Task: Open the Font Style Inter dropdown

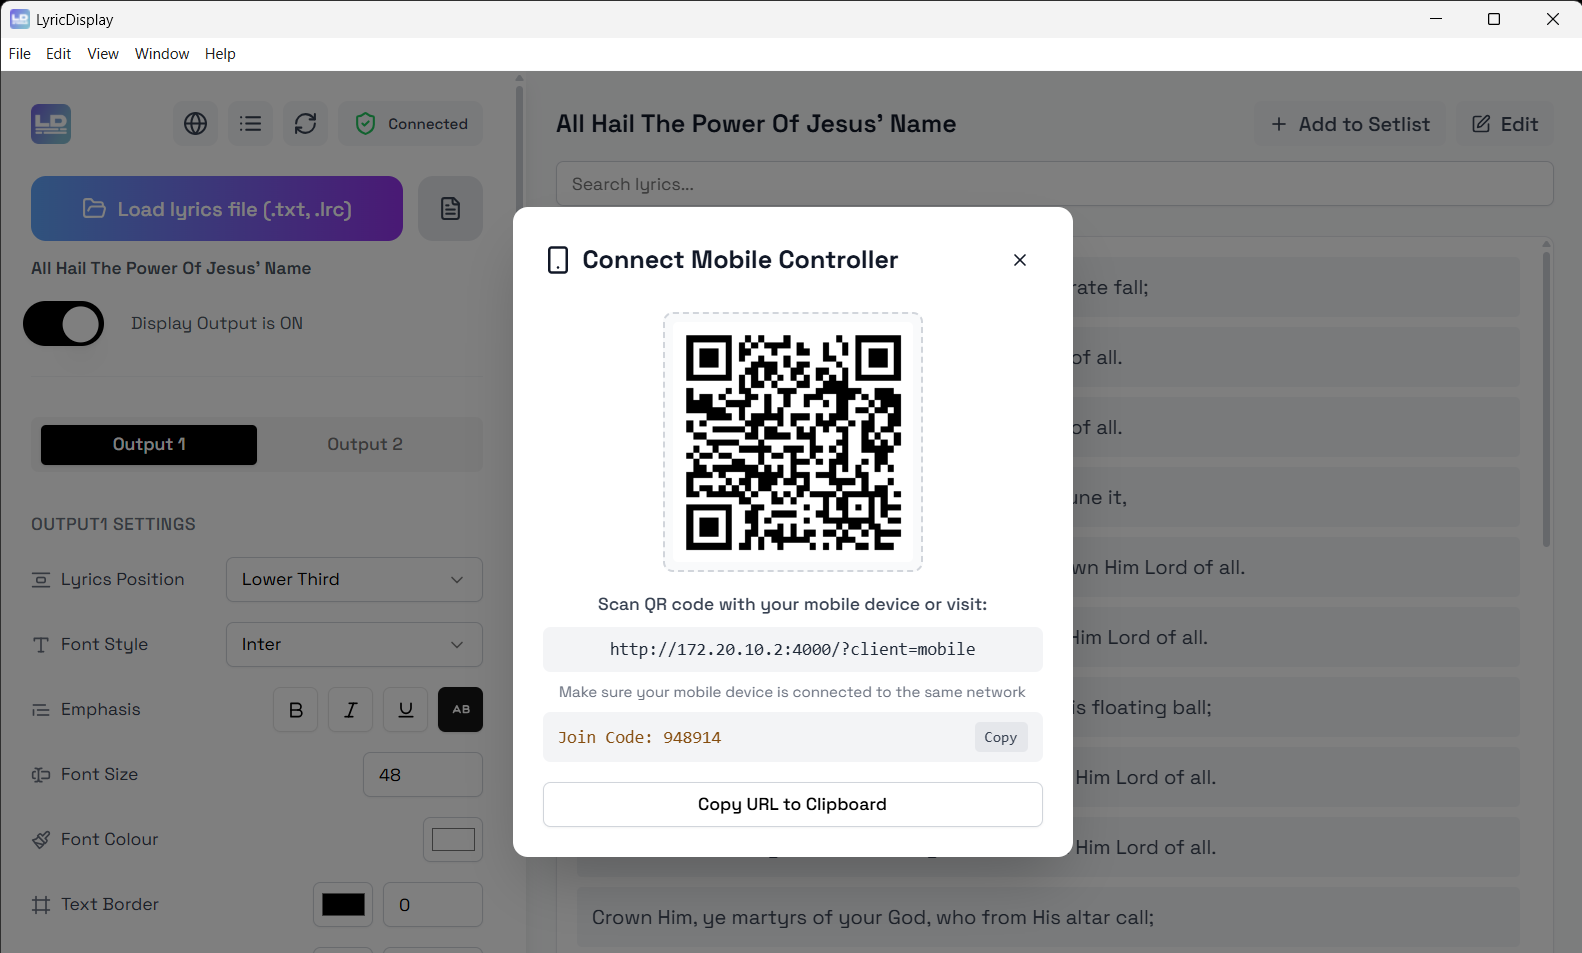Action: click(354, 645)
